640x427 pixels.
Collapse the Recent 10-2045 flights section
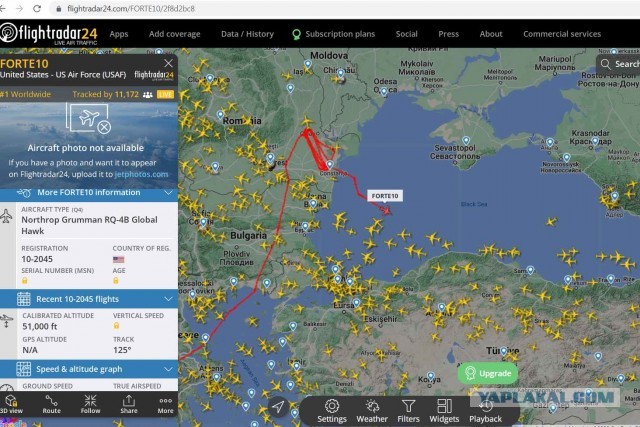tap(89, 299)
